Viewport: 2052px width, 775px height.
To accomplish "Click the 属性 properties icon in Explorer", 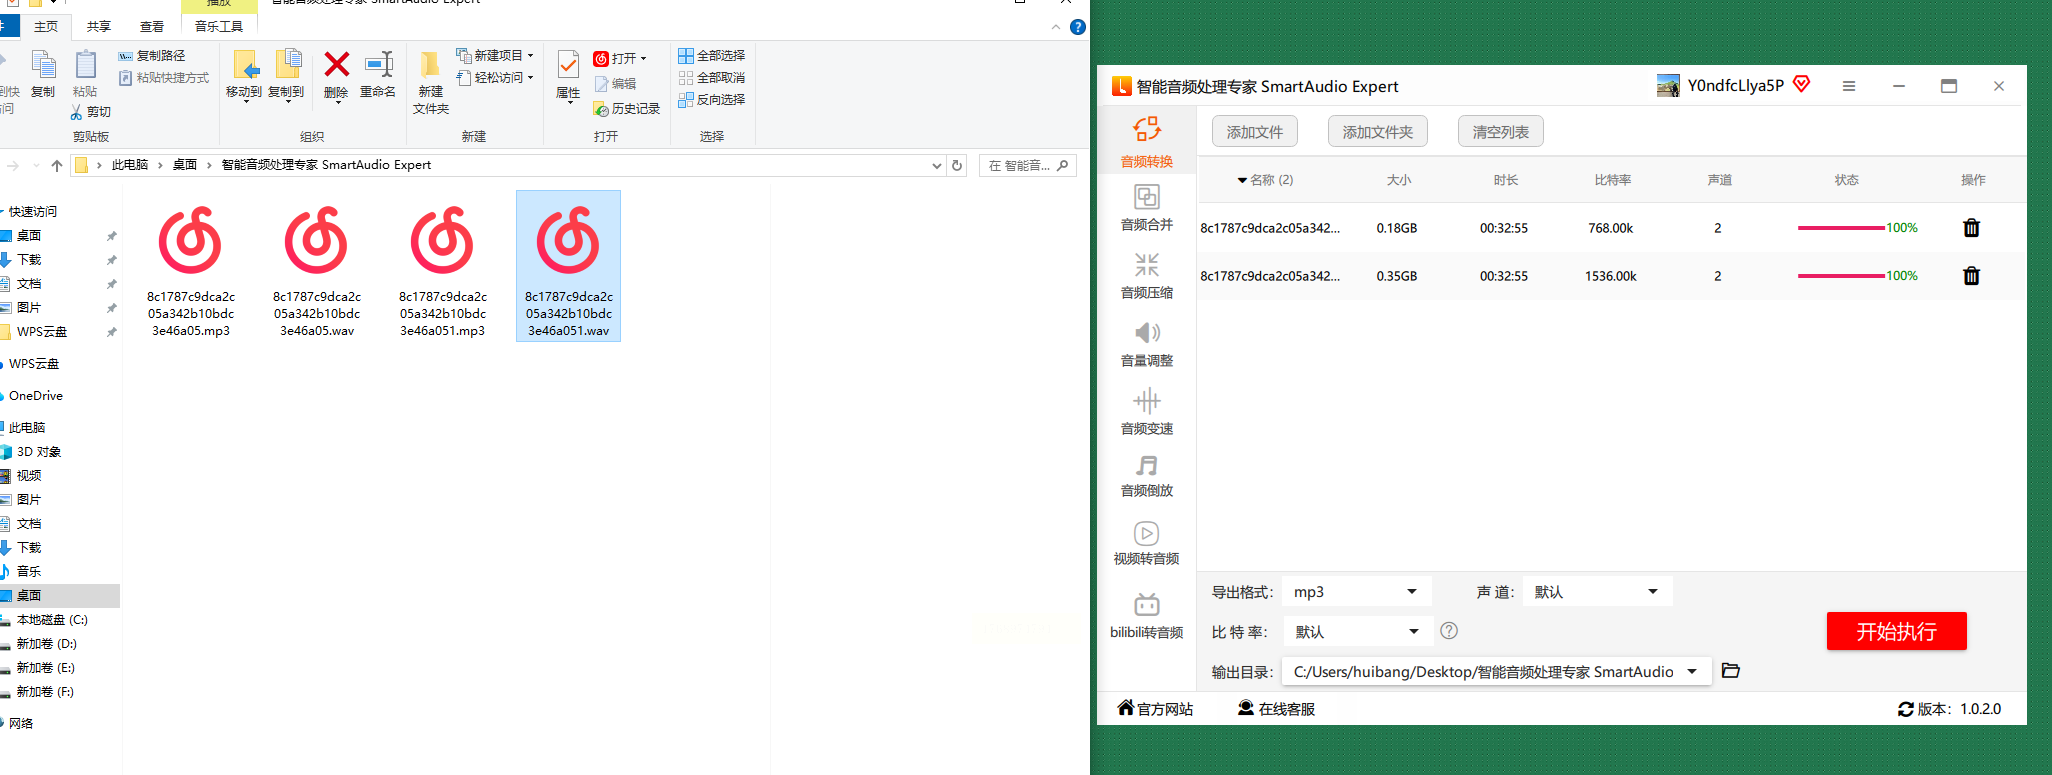I will click(x=568, y=75).
